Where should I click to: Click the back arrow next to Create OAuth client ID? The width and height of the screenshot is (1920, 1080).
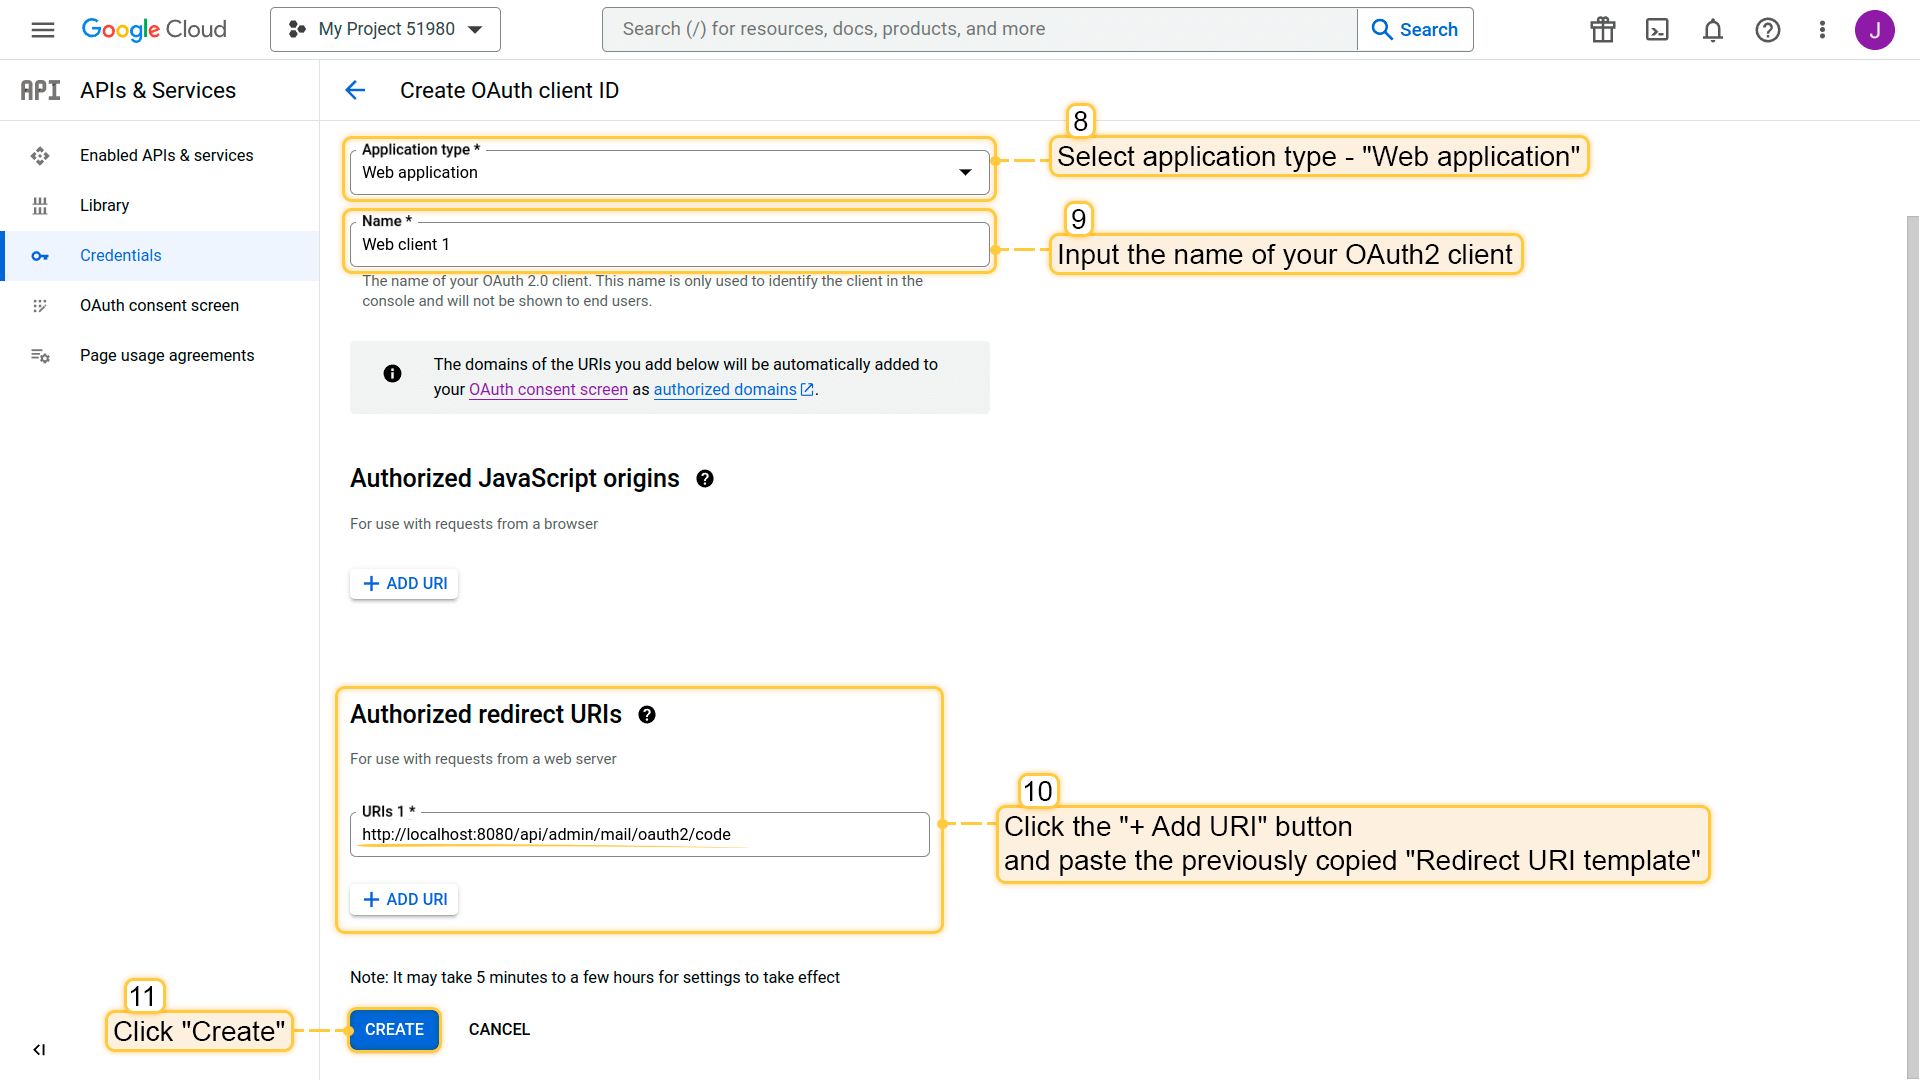coord(355,91)
